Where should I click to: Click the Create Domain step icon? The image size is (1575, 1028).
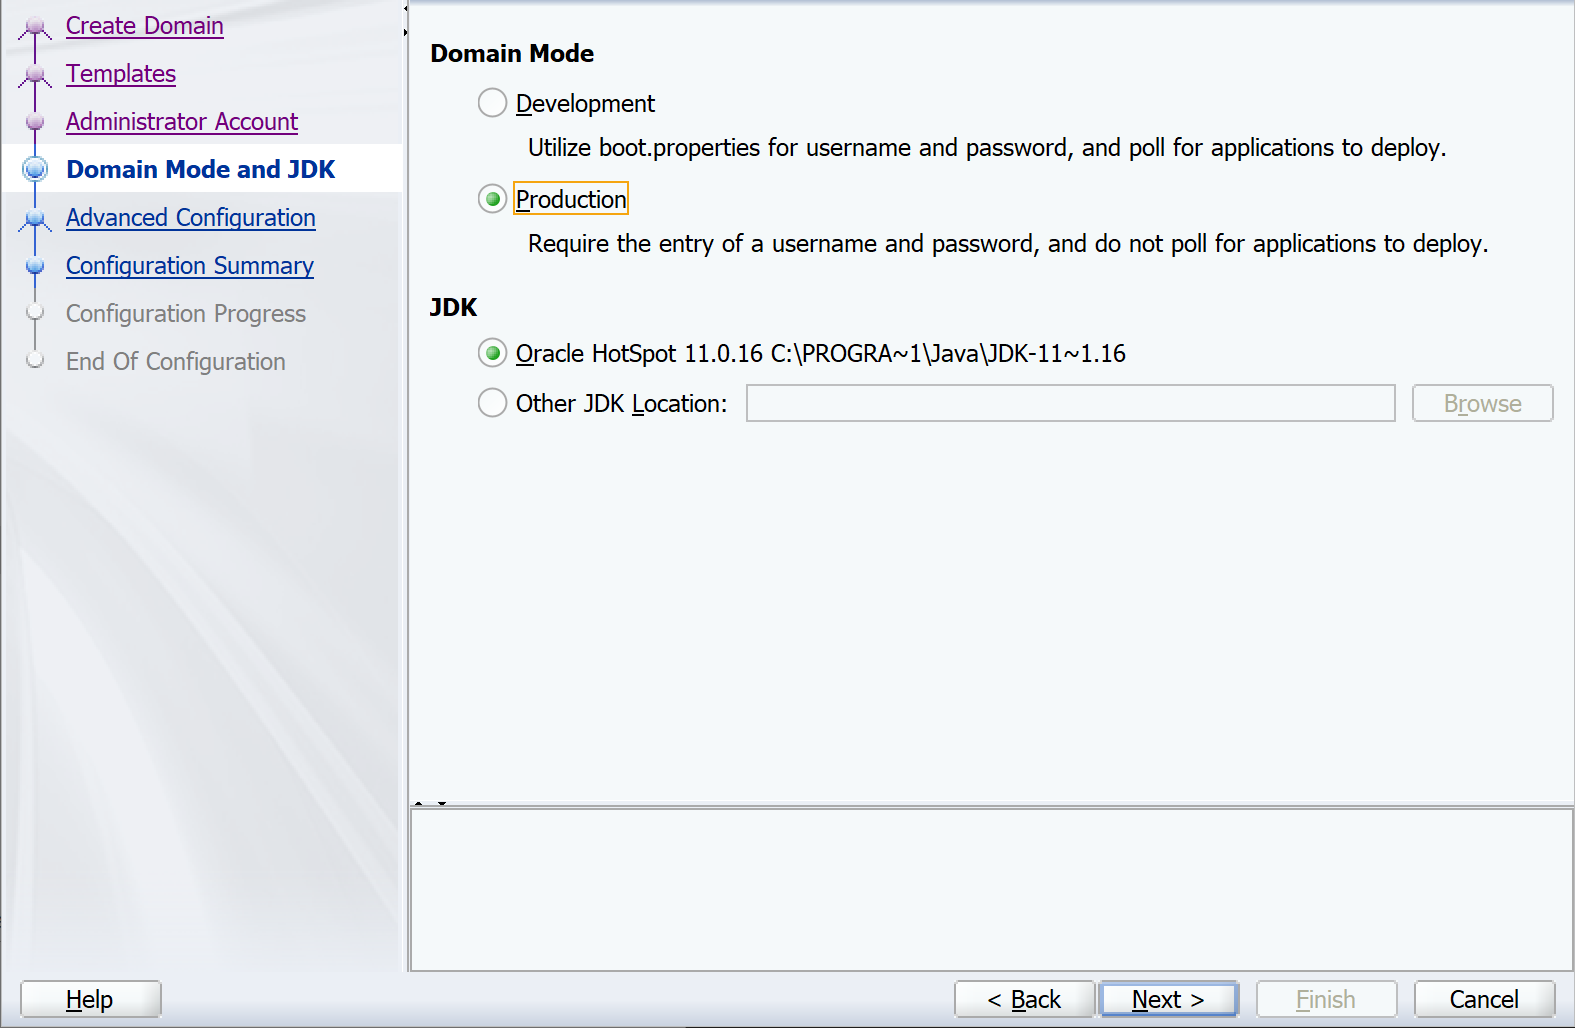[x=35, y=26]
